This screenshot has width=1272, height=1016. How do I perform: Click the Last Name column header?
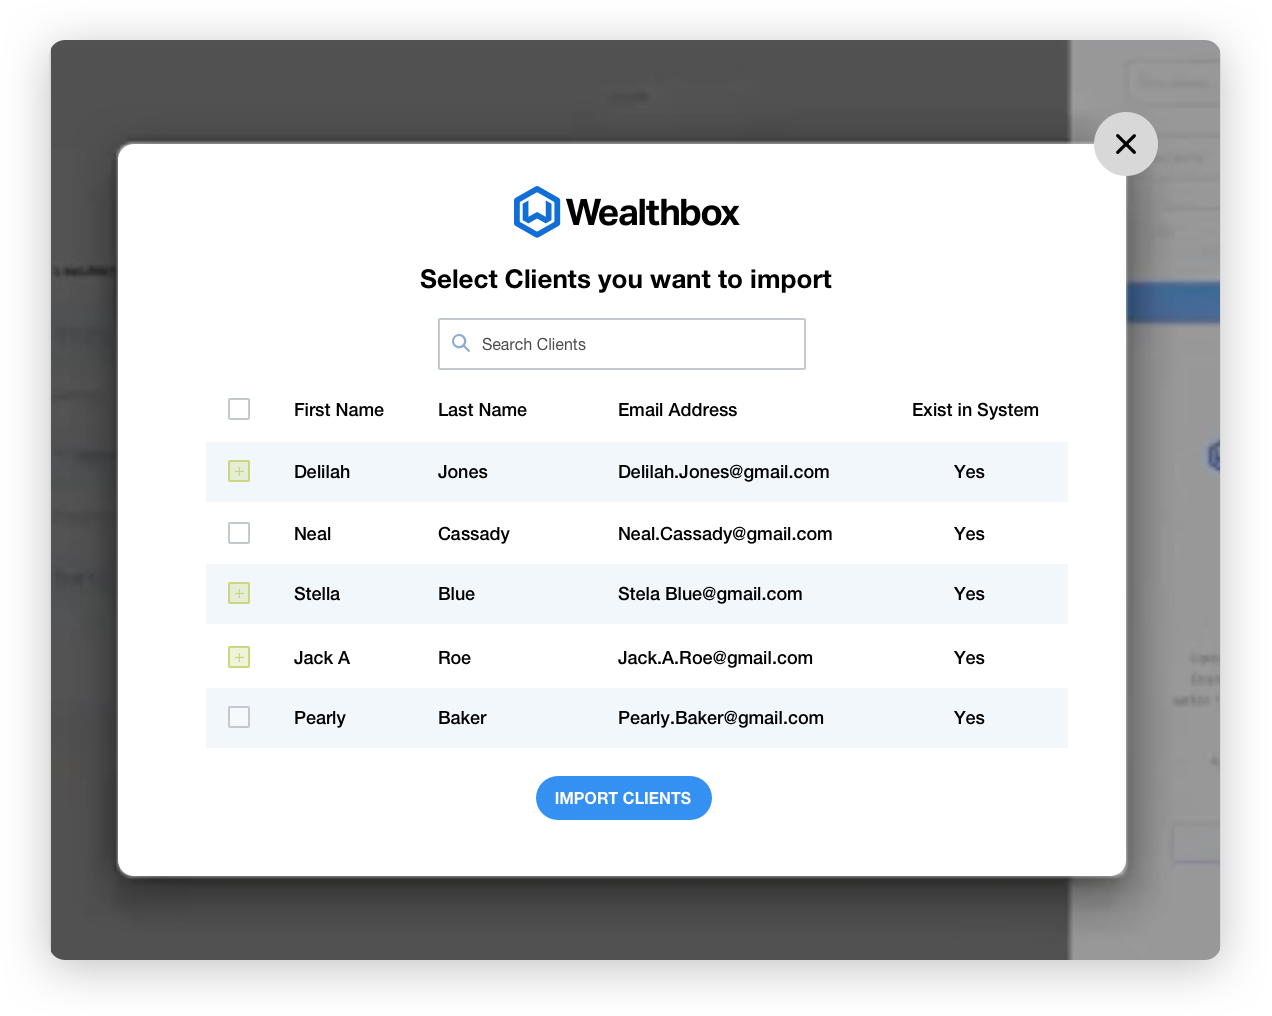[482, 410]
